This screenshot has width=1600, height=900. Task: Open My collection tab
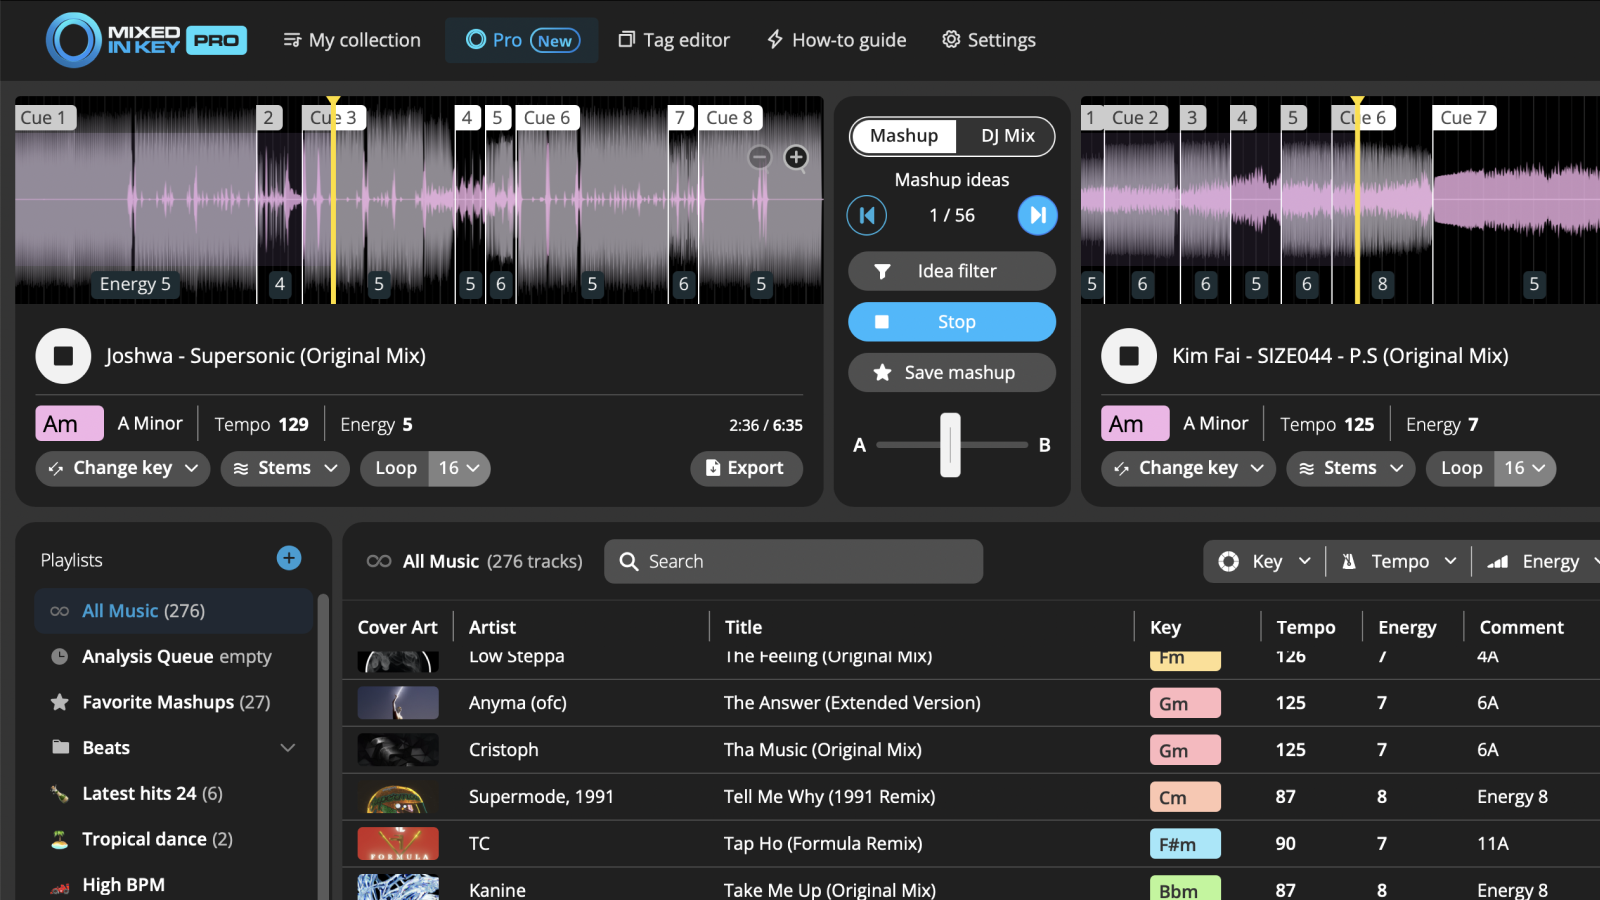(352, 40)
